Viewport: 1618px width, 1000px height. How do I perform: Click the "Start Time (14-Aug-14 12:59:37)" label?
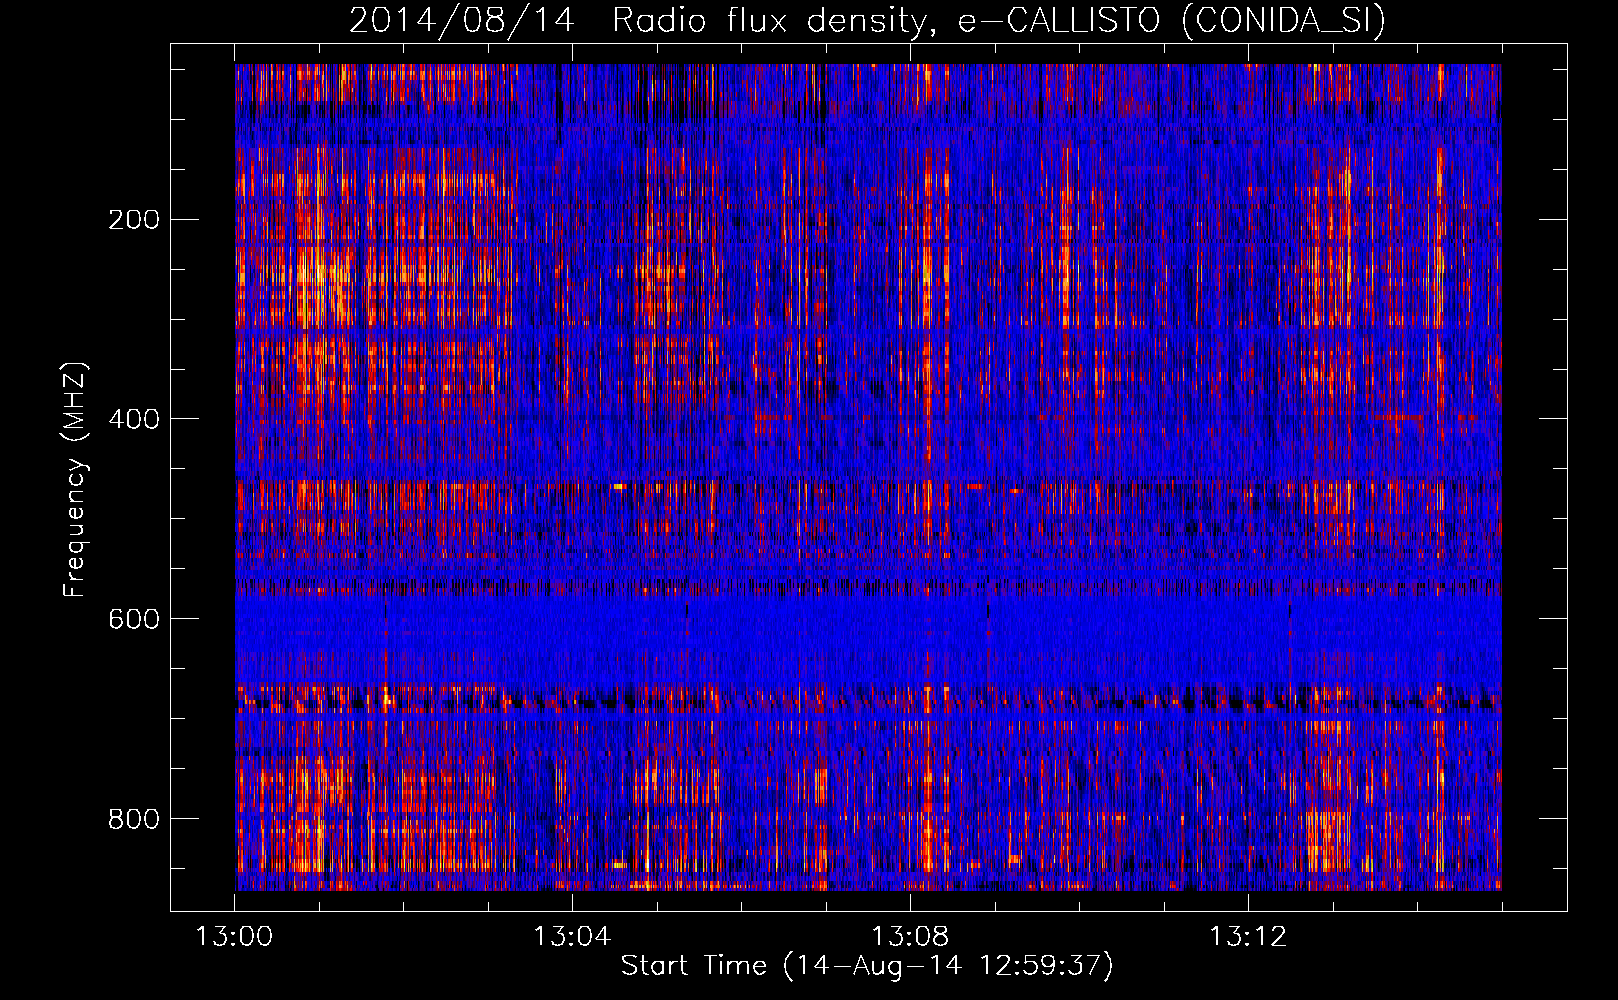(x=867, y=965)
